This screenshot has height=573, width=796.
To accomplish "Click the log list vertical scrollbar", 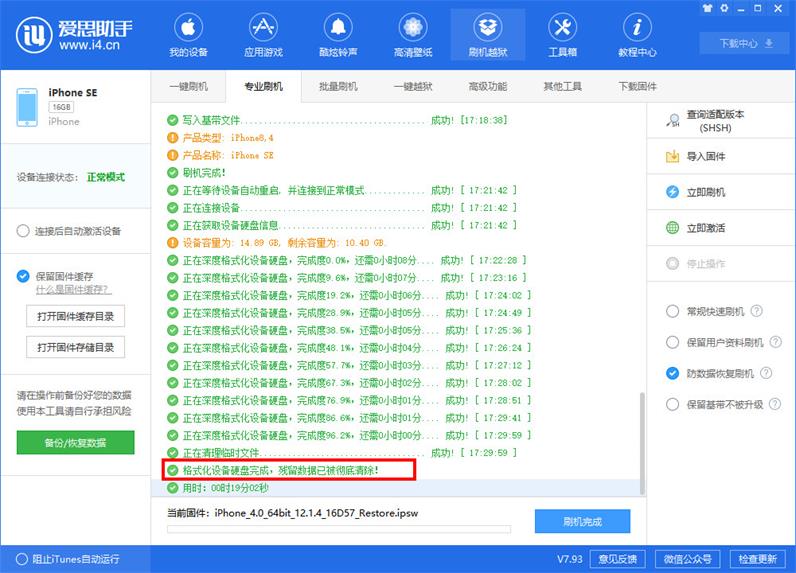I will (642, 443).
